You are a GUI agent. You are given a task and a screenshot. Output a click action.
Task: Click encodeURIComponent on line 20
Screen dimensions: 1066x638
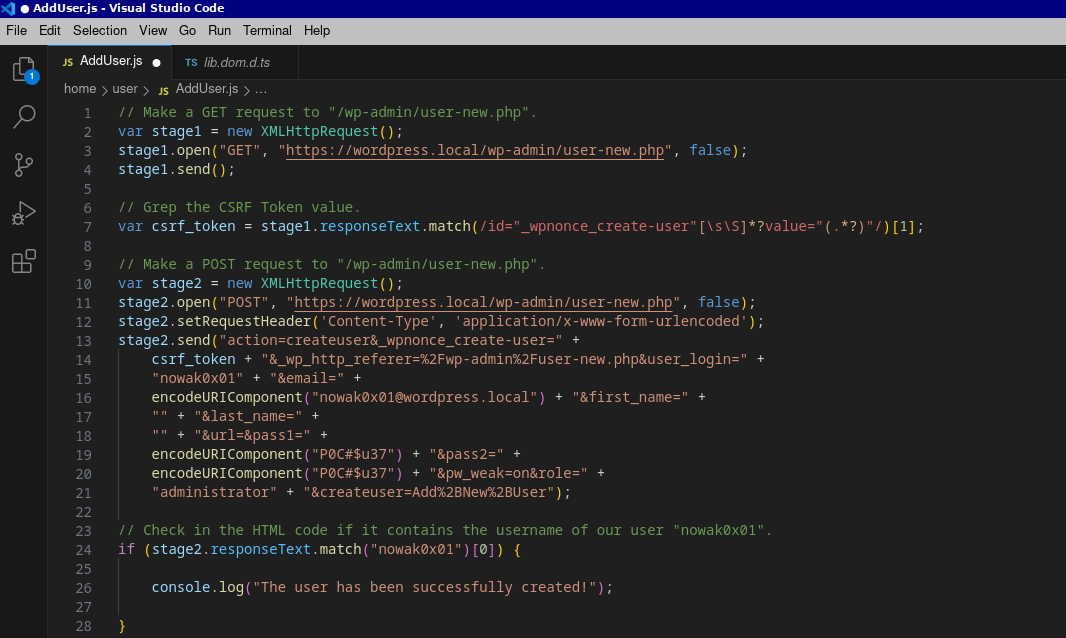(x=227, y=473)
